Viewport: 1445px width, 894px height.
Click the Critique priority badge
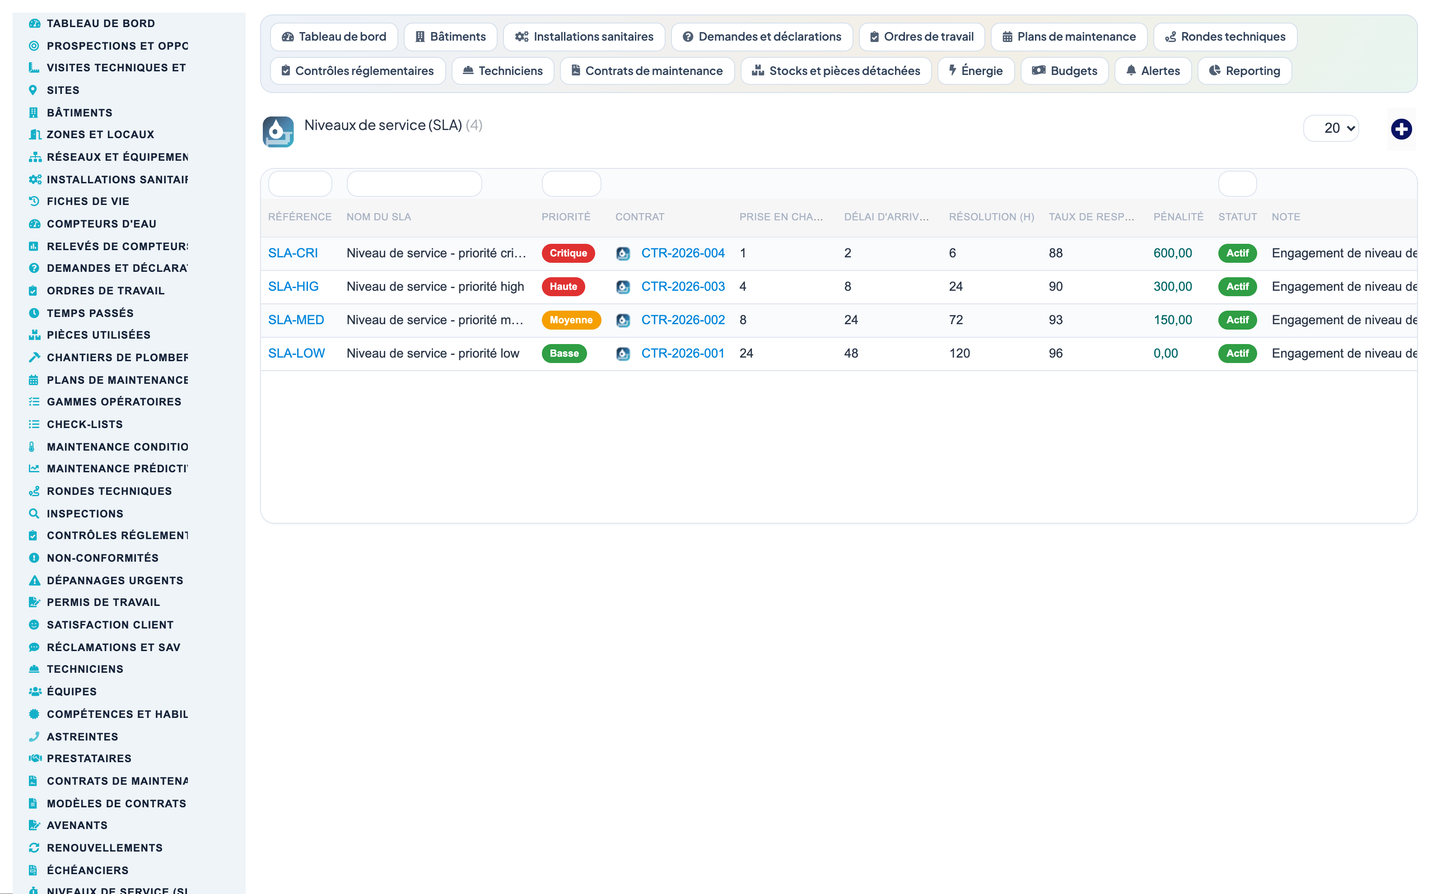point(568,253)
